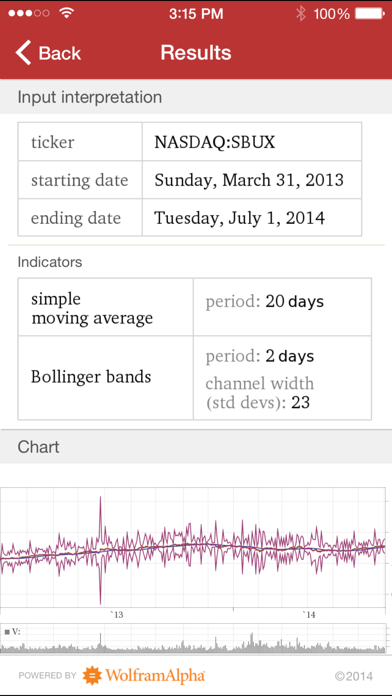
Task: Tap the Wi-Fi status icon
Action: [x=67, y=13]
